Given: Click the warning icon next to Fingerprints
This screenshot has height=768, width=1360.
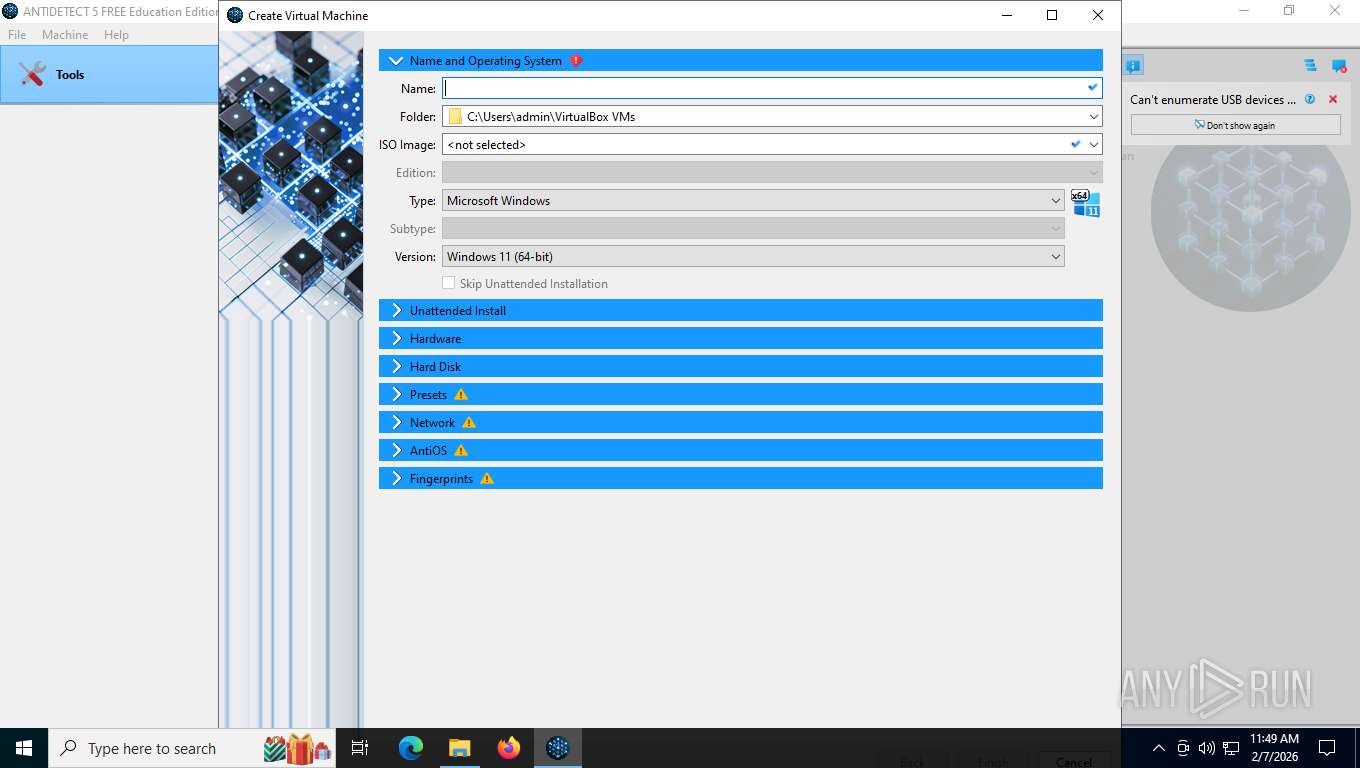Looking at the screenshot, I should (x=487, y=478).
